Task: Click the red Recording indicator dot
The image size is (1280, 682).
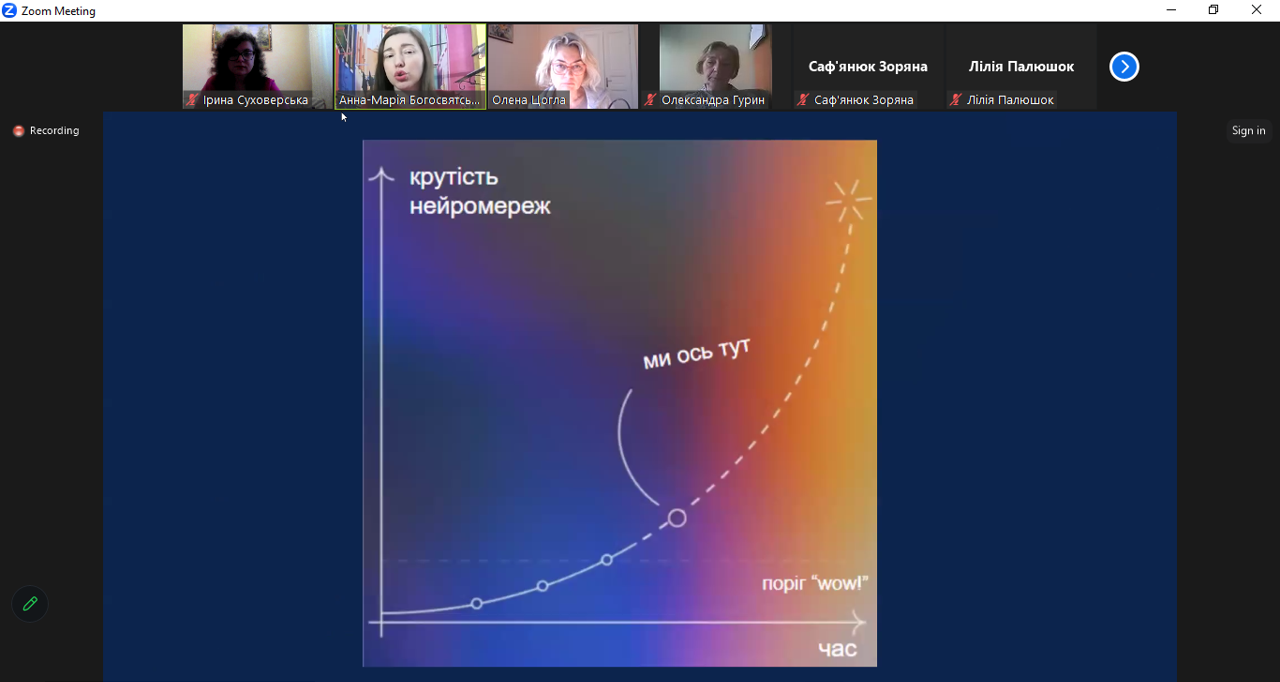Action: click(x=18, y=131)
